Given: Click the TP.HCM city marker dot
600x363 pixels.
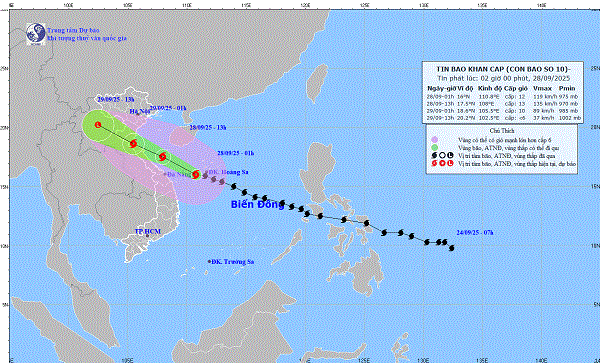Looking at the screenshot, I should coord(147,236).
